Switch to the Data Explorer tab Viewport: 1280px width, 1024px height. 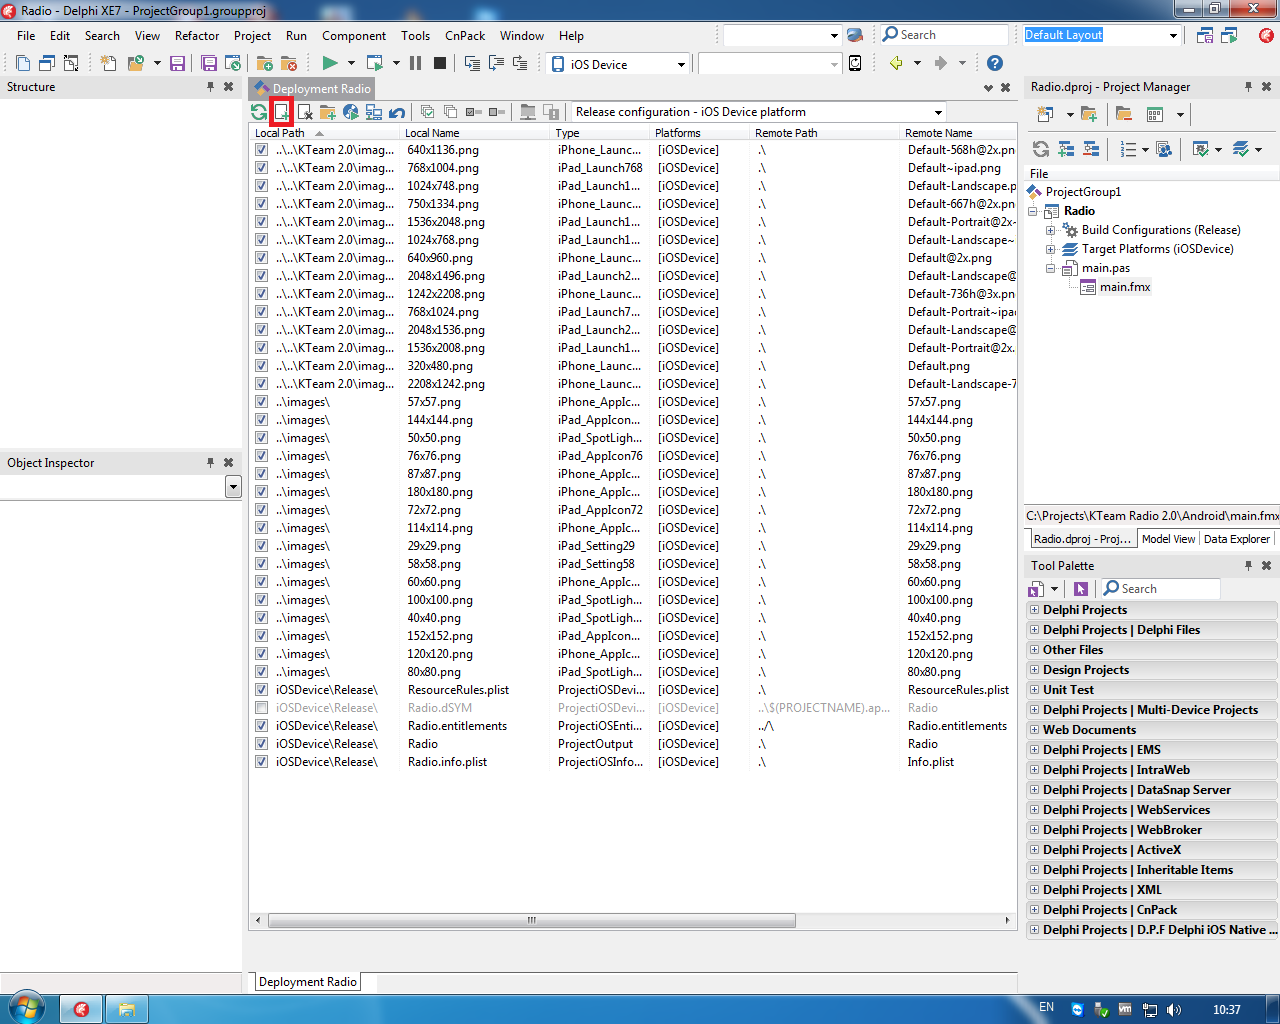[1236, 539]
